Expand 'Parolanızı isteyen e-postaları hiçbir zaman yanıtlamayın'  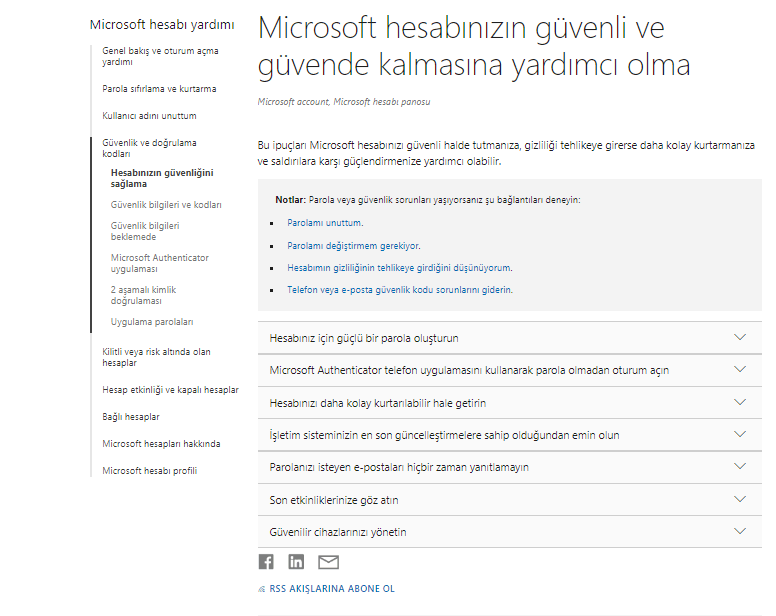(x=740, y=467)
